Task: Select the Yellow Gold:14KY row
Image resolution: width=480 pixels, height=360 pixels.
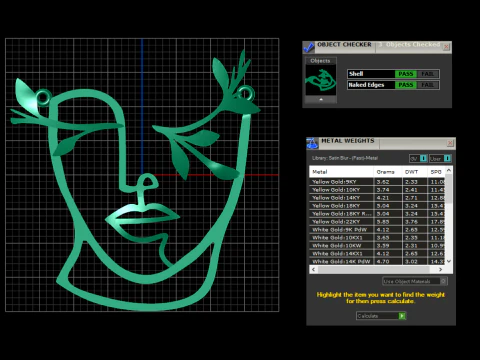Action: click(377, 198)
